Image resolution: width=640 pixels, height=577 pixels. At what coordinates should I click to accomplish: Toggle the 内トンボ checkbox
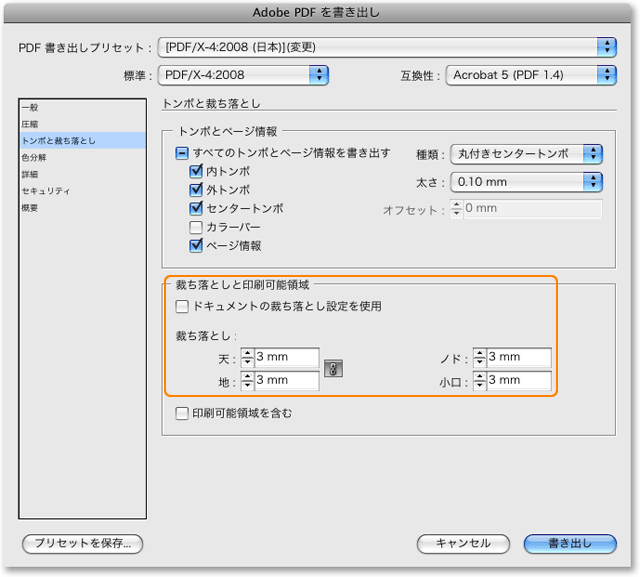(196, 171)
